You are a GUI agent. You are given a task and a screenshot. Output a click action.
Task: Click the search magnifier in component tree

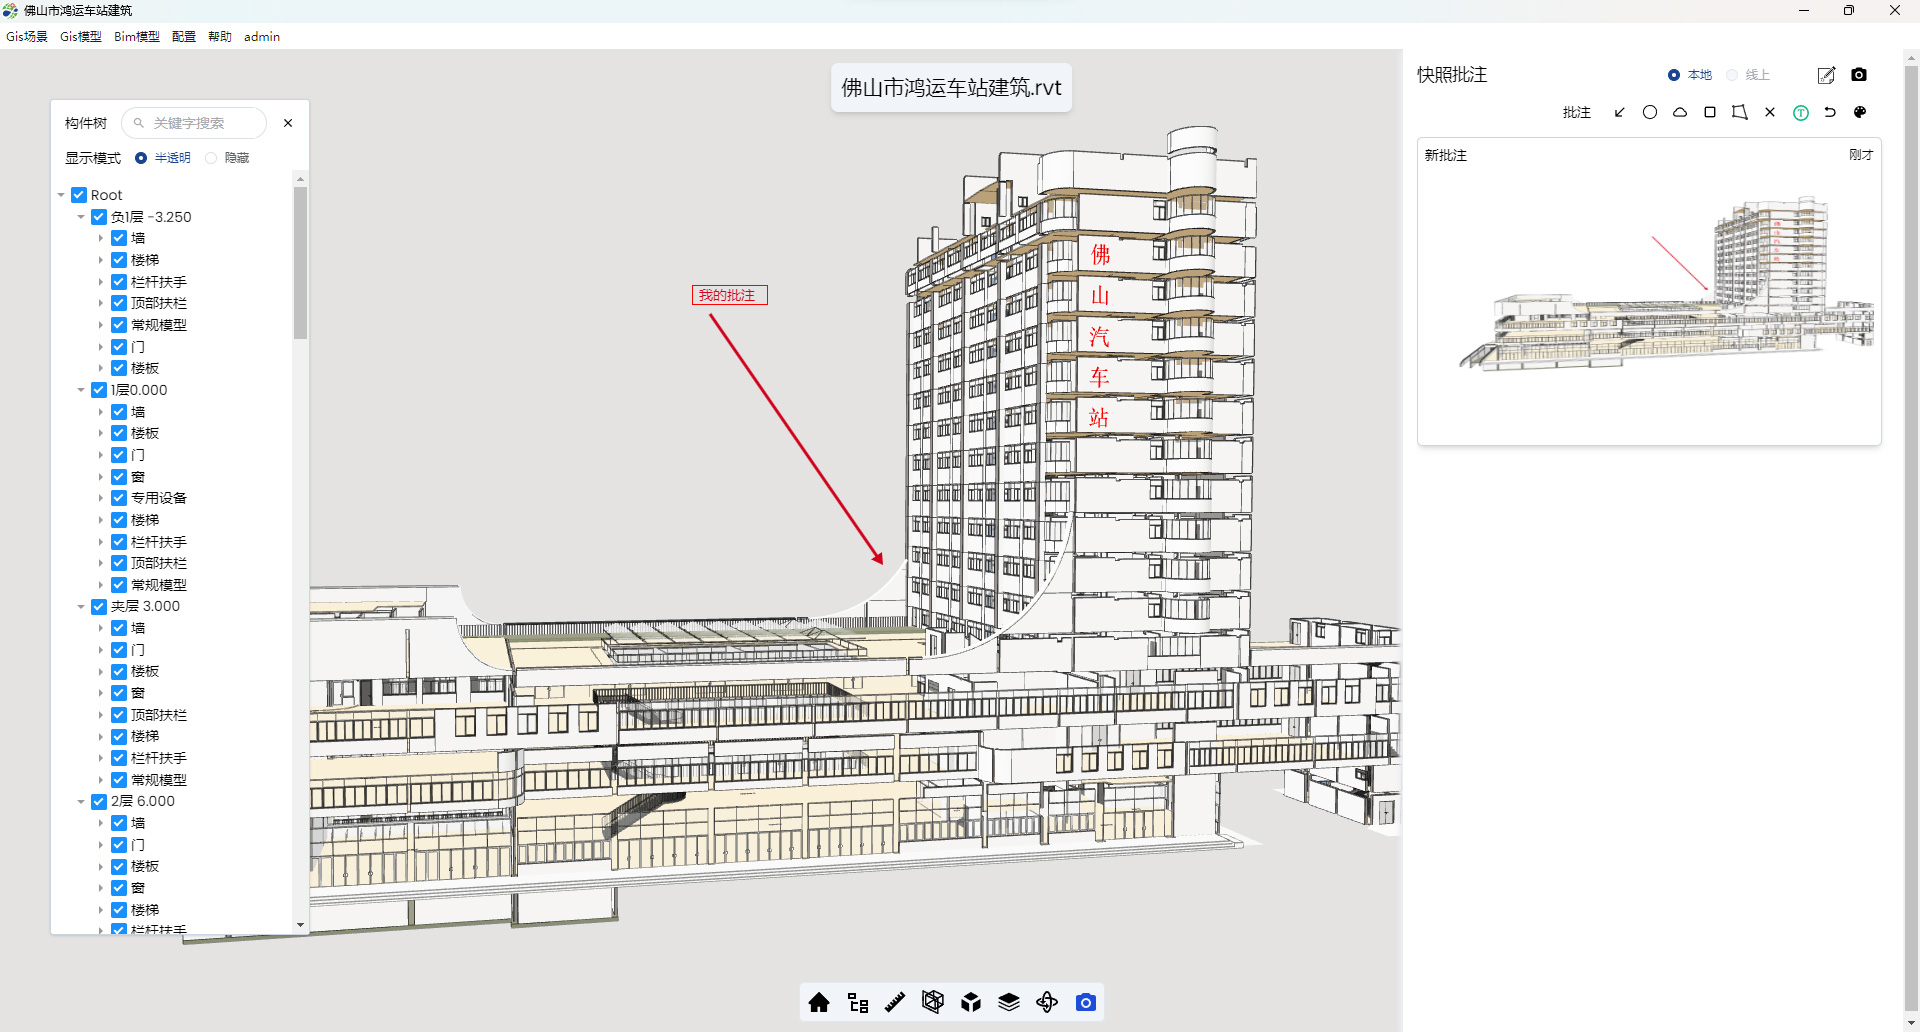click(139, 123)
